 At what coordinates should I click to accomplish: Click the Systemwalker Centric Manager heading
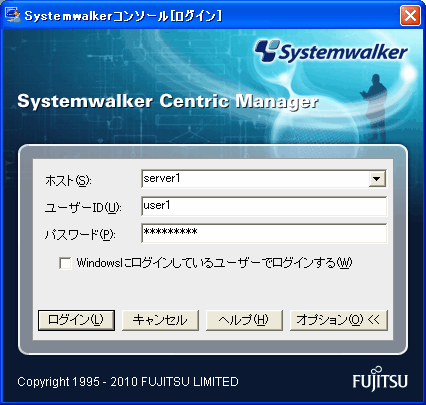pos(168,101)
